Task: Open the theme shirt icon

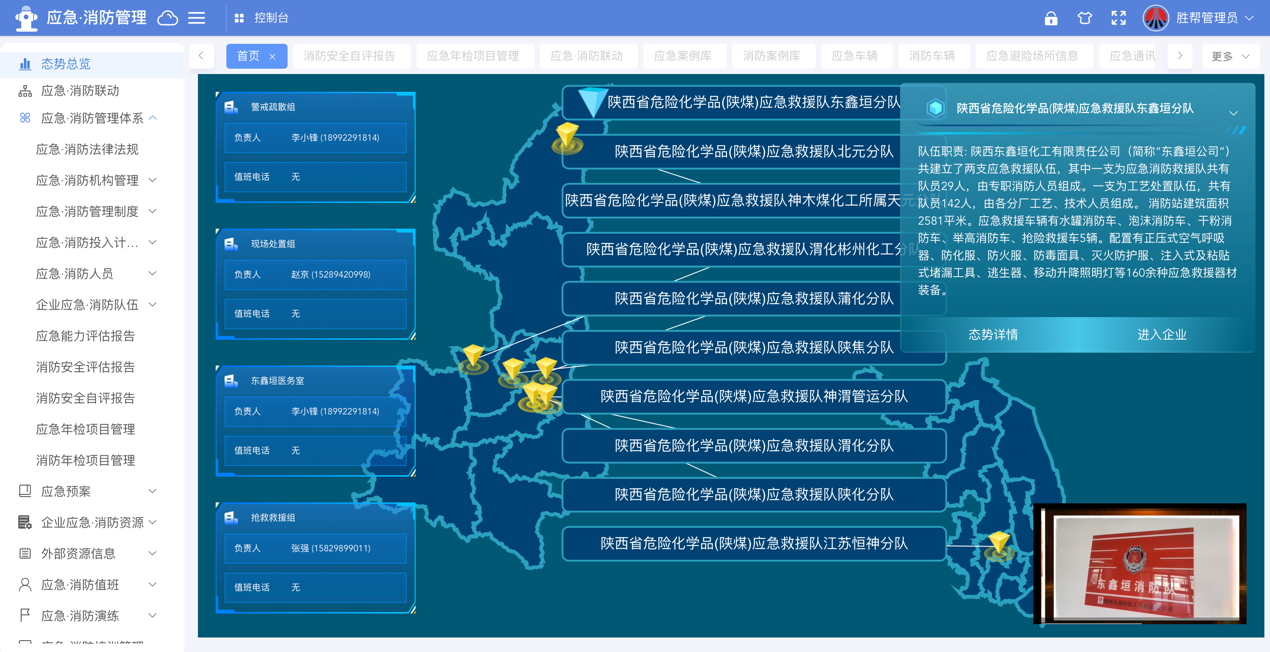Action: coord(1085,18)
